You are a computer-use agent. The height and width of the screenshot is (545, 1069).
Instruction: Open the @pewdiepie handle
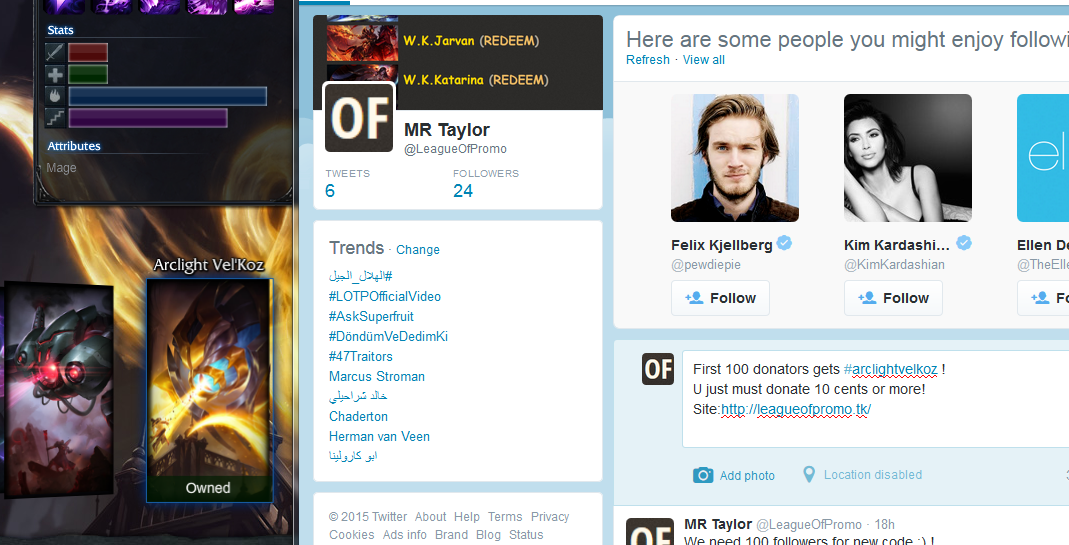(706, 265)
